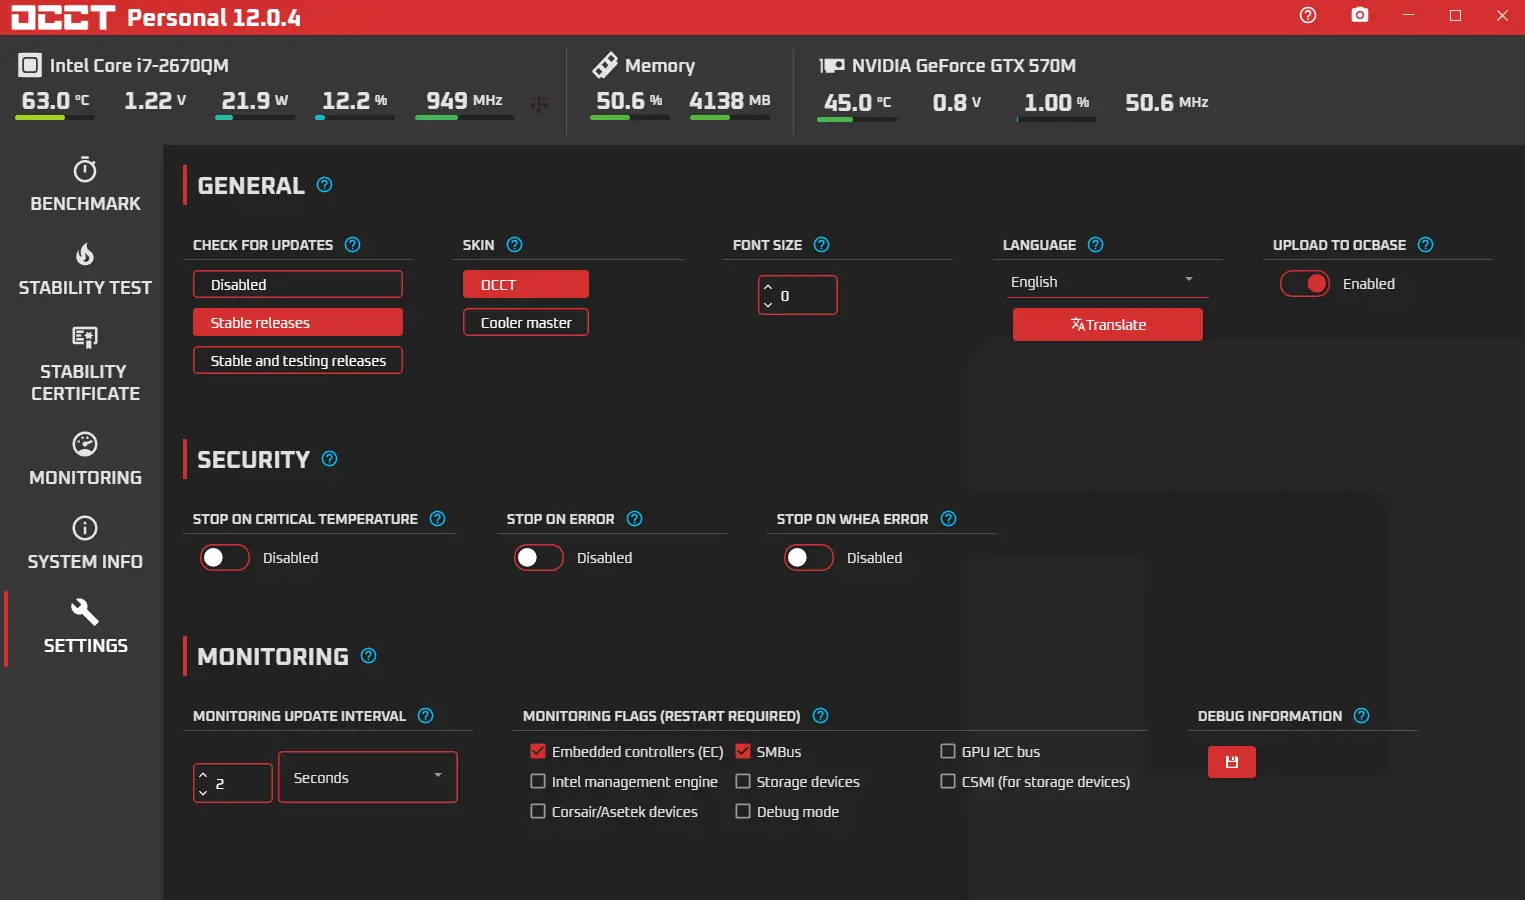Open the Benchmark section
The height and width of the screenshot is (900, 1525).
pos(85,185)
